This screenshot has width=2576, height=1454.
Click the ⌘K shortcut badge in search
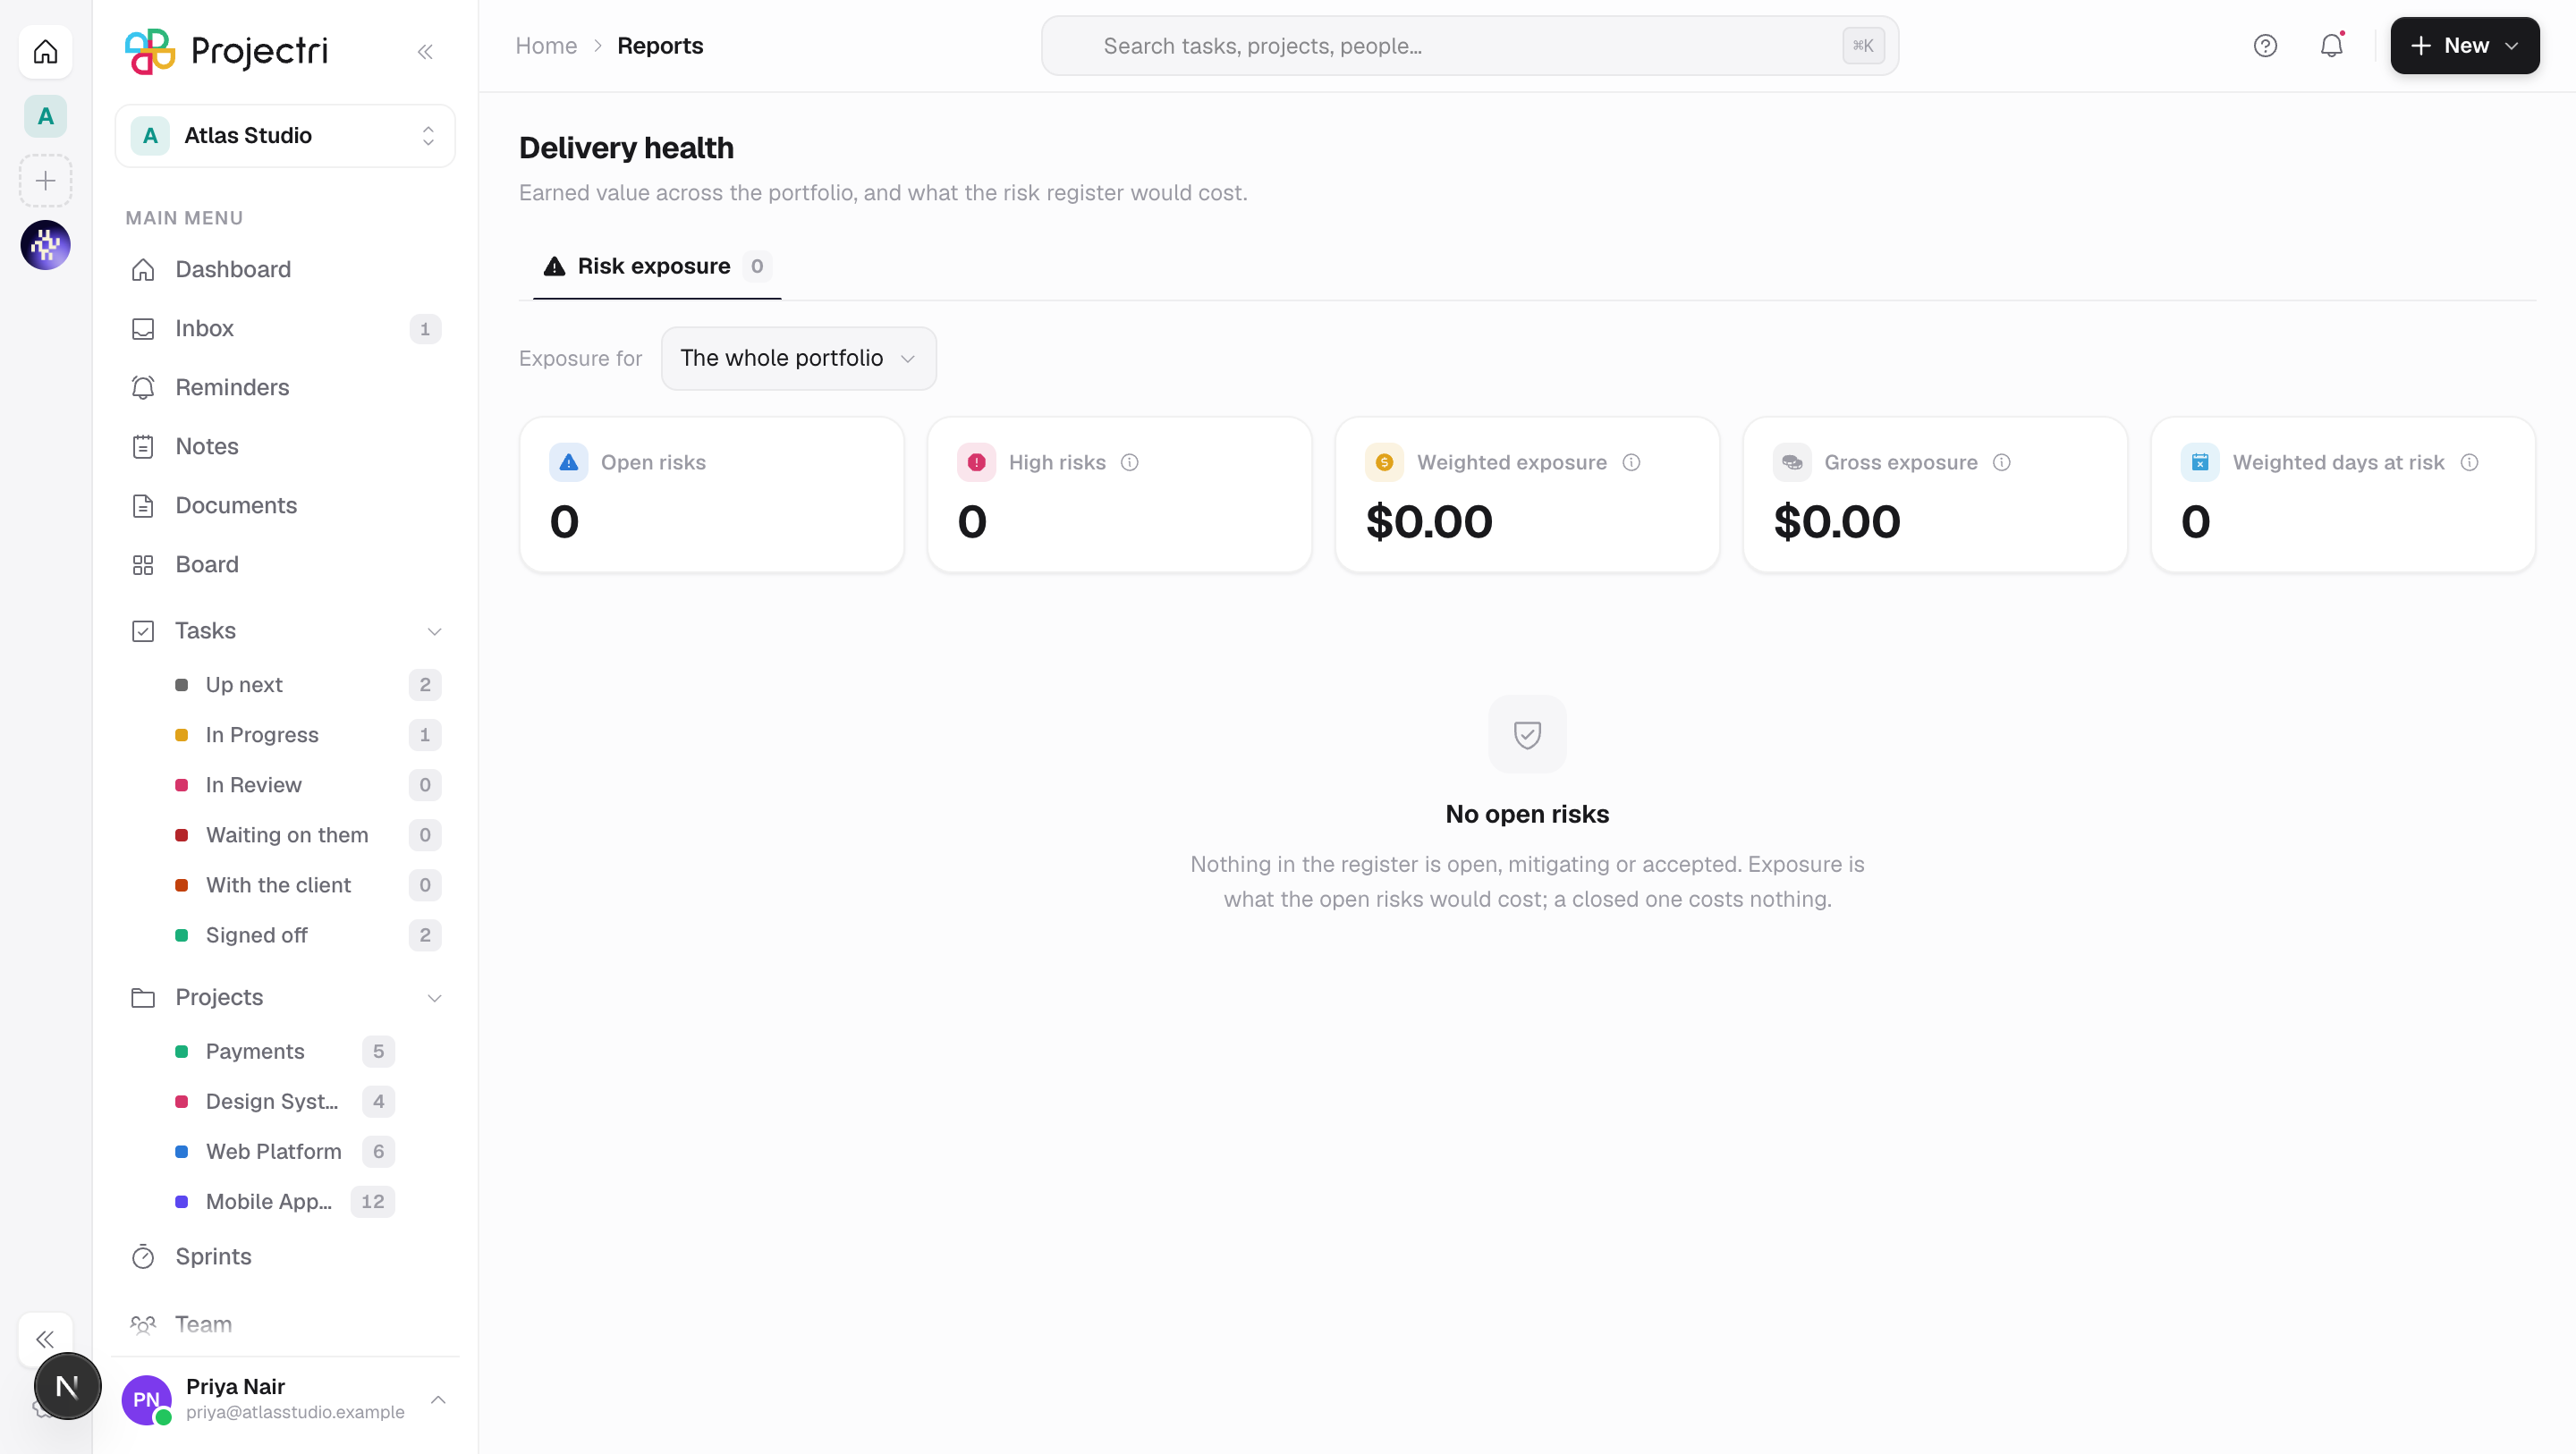pos(1863,46)
